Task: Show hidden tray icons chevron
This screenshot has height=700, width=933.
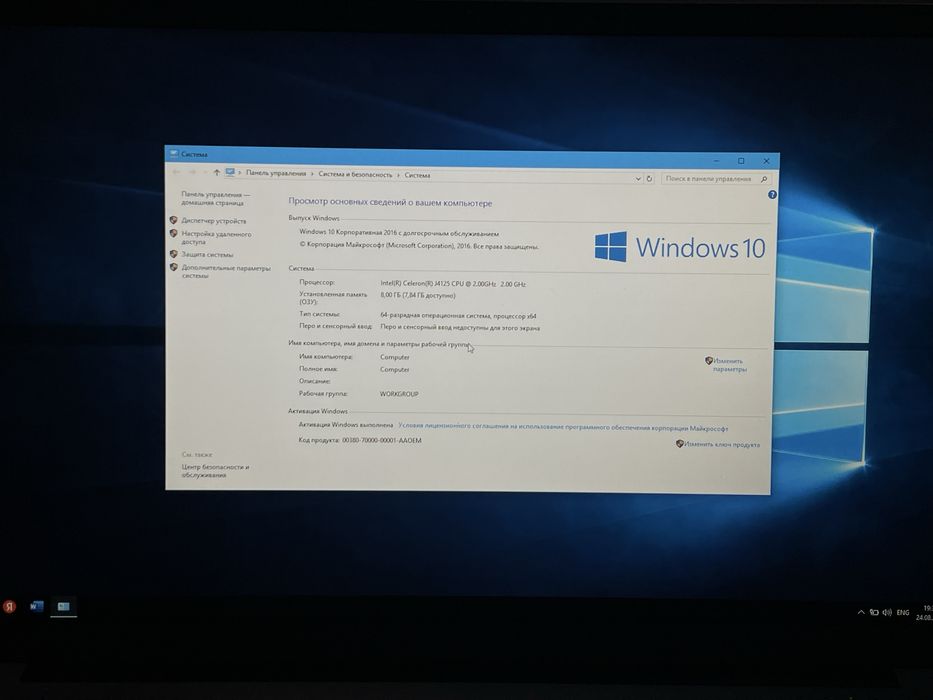Action: coord(860,612)
